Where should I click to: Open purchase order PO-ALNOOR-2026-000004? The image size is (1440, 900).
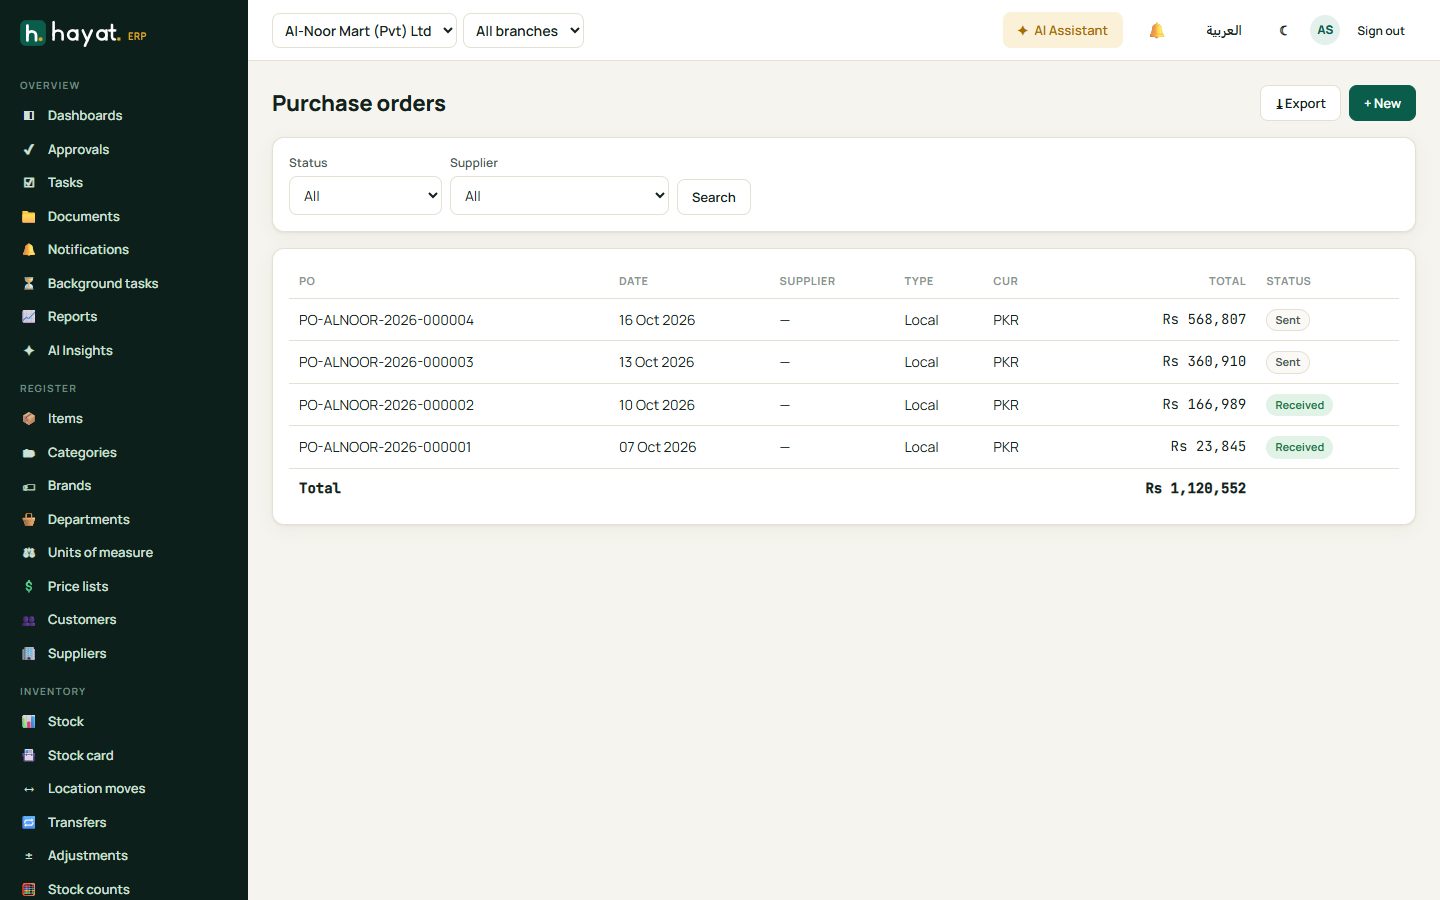tap(386, 320)
